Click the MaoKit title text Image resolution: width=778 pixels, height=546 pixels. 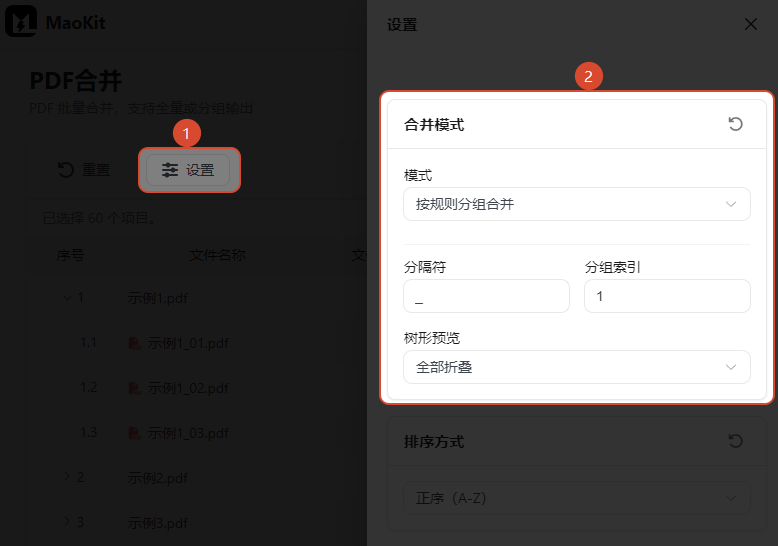click(75, 22)
